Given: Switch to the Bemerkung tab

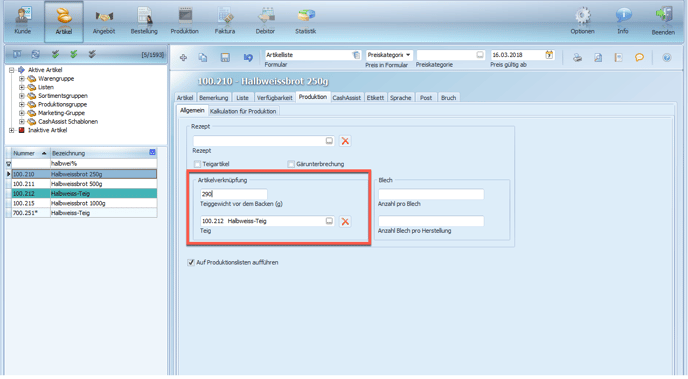Looking at the screenshot, I should (214, 98).
